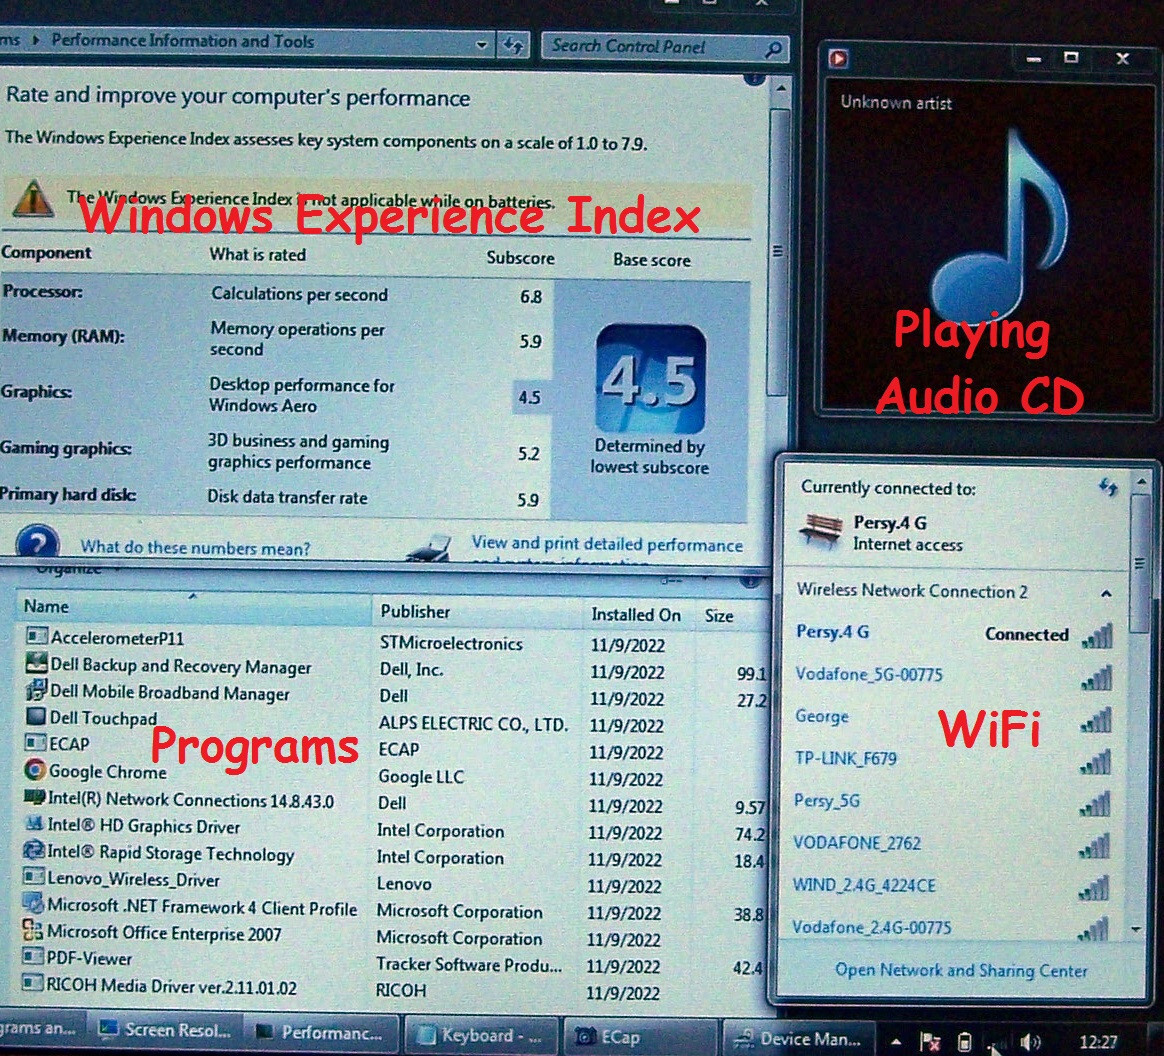Click the search magnifier in Control Panel
Viewport: 1164px width, 1056px height.
[x=773, y=49]
